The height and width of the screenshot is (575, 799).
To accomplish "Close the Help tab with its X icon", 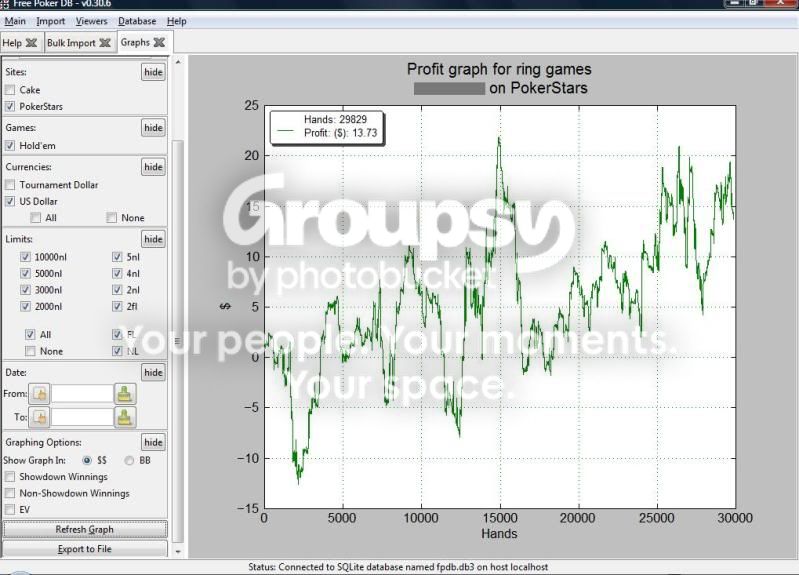I will [32, 43].
